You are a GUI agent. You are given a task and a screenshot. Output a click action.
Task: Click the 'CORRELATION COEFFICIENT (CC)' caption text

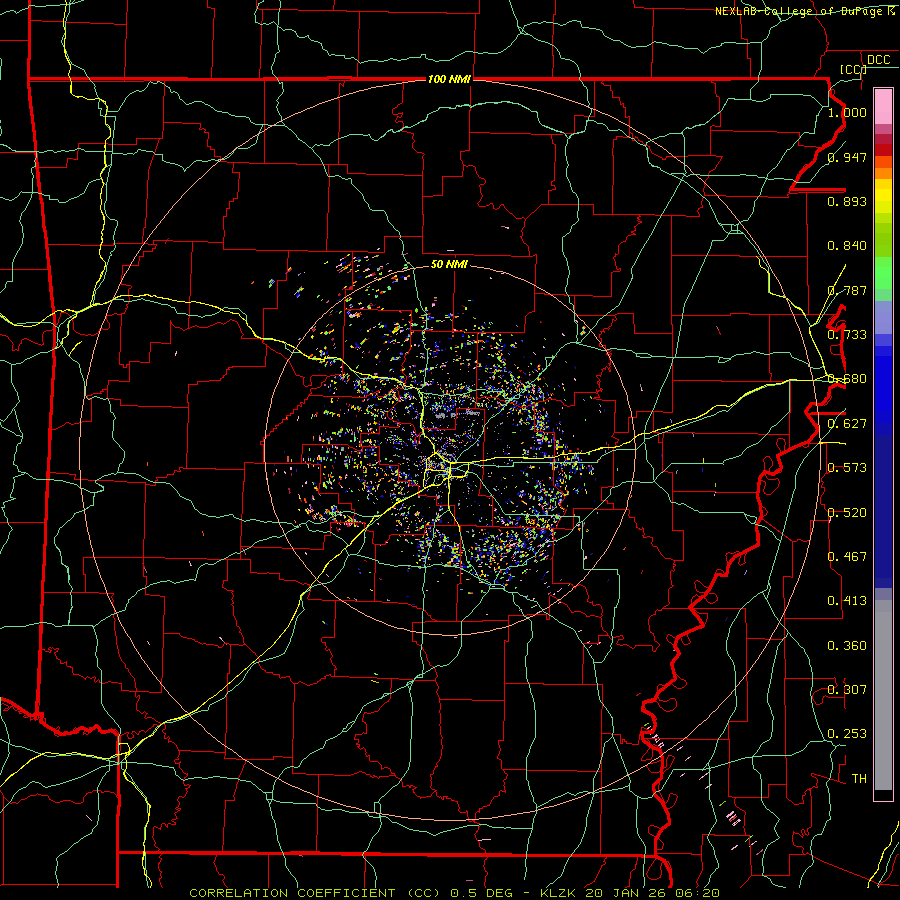click(316, 893)
